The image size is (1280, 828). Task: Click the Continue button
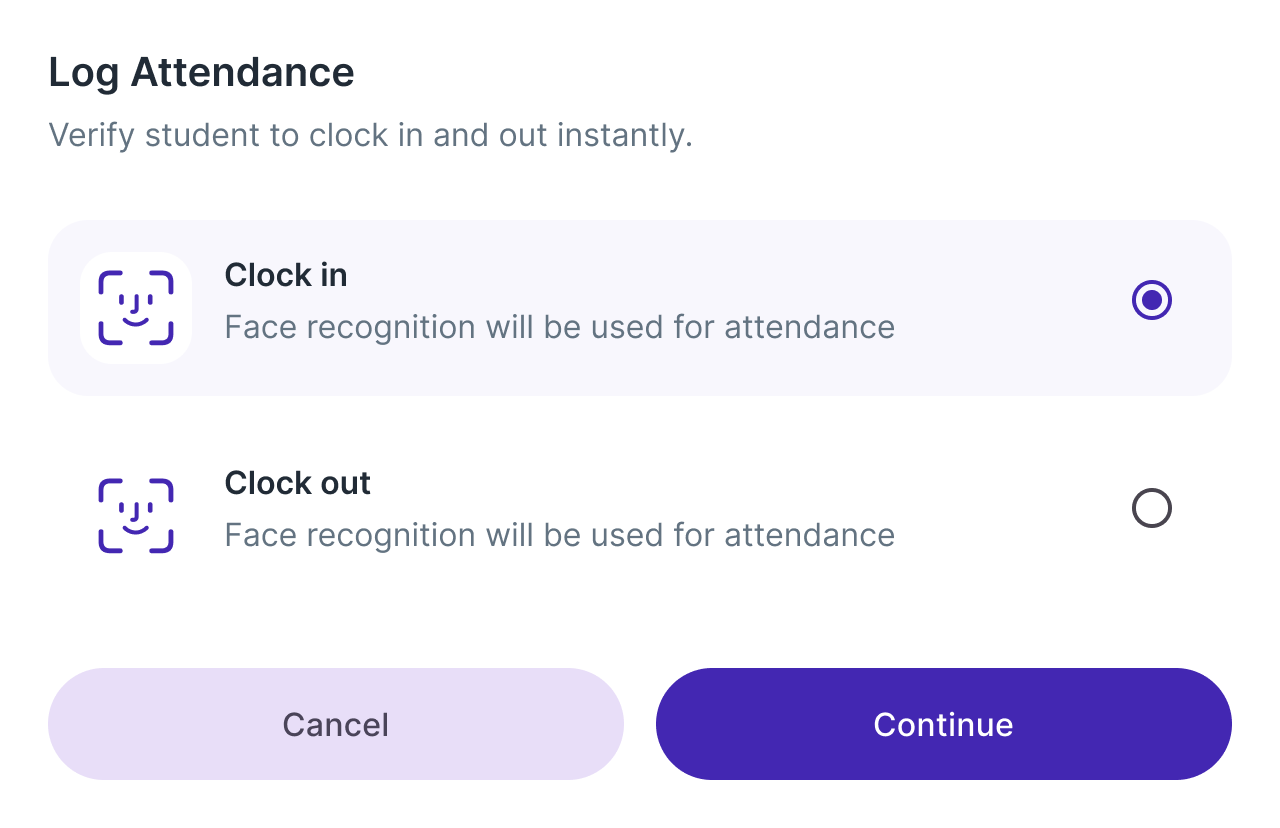click(x=944, y=724)
